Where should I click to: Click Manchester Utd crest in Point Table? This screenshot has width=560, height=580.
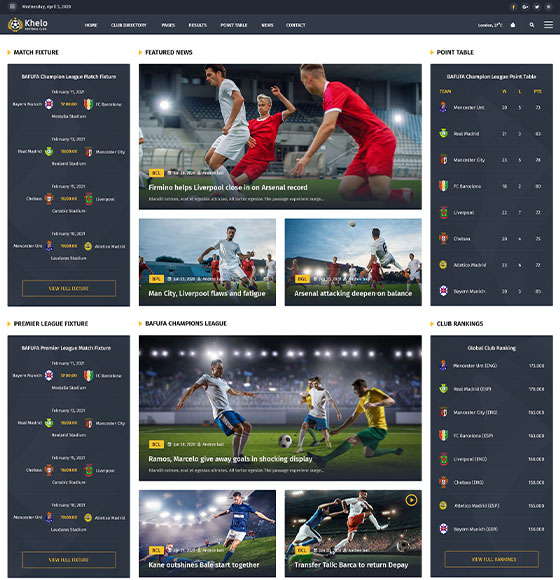[443, 107]
